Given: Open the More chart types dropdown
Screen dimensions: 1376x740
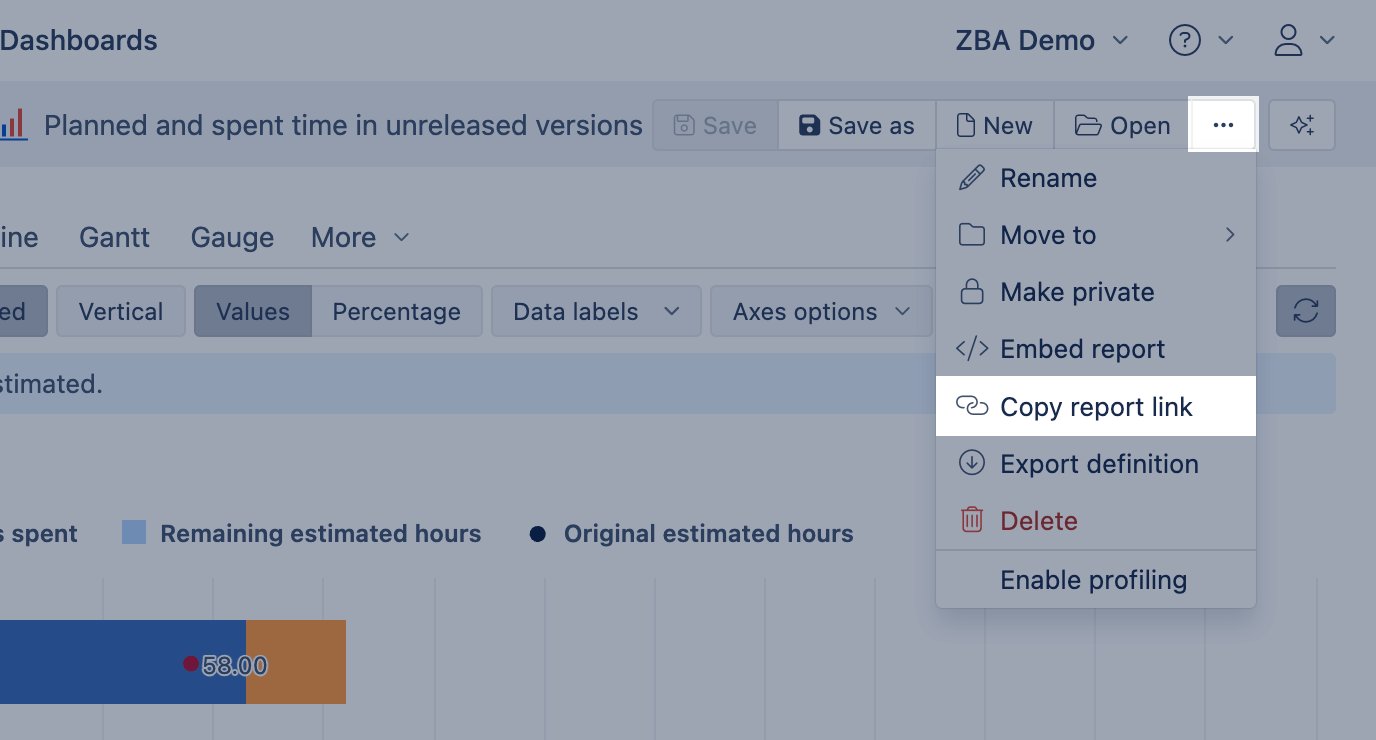Looking at the screenshot, I should 360,237.
